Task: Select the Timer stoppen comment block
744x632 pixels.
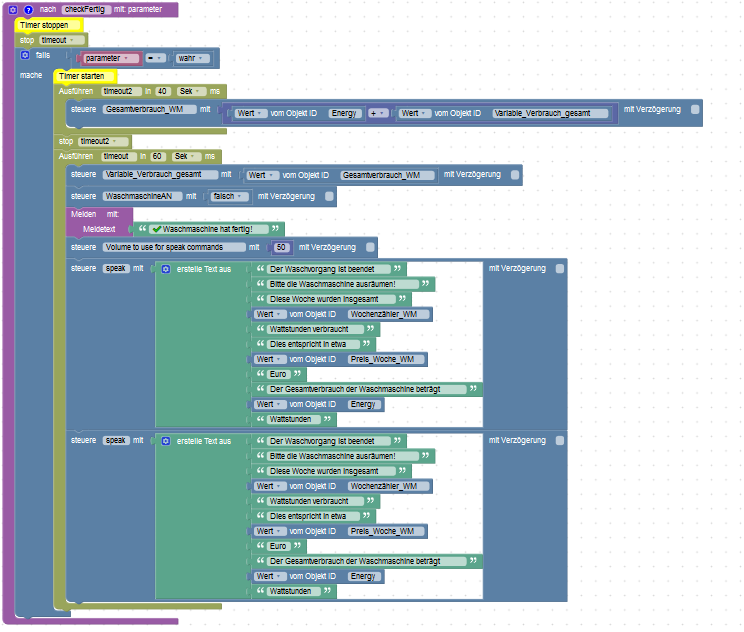Action: click(49, 25)
